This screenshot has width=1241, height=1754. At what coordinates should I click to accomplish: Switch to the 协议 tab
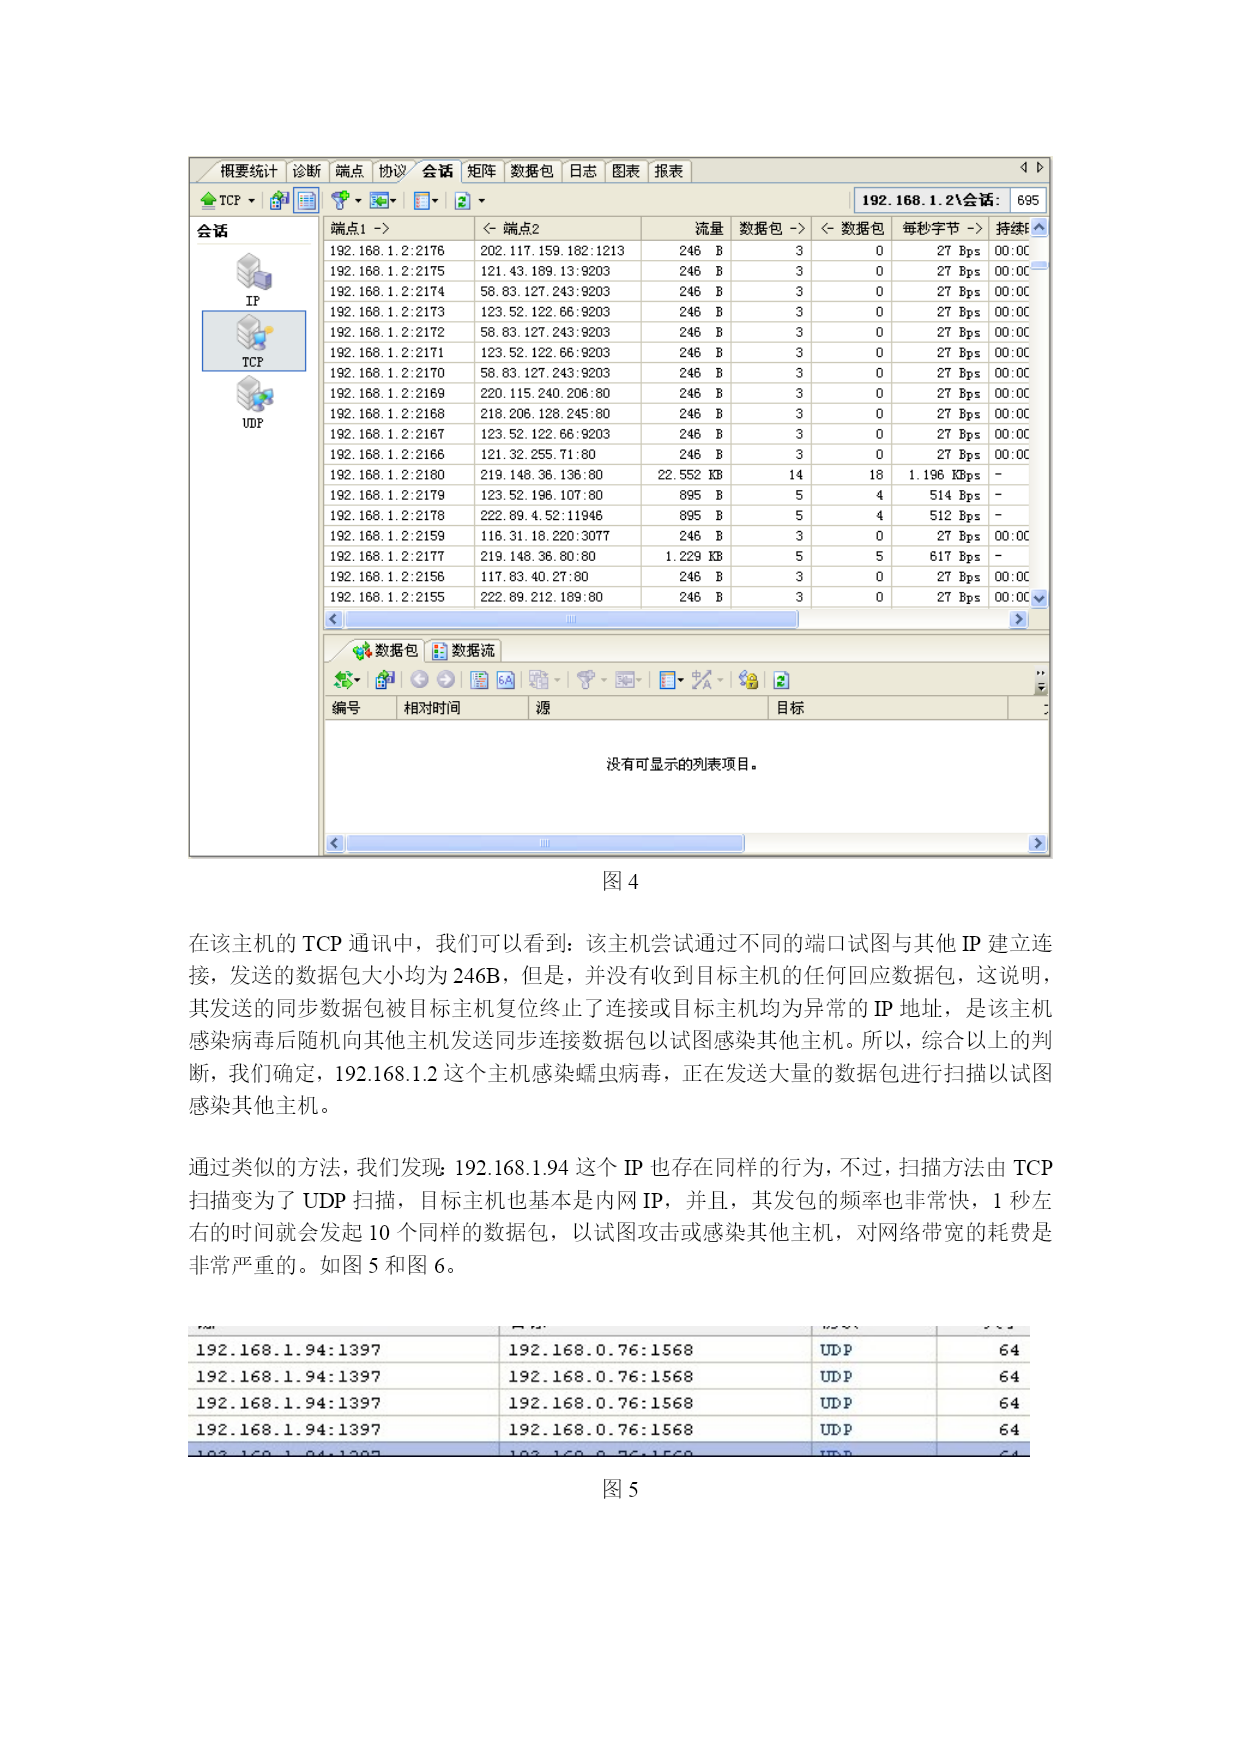click(x=392, y=171)
